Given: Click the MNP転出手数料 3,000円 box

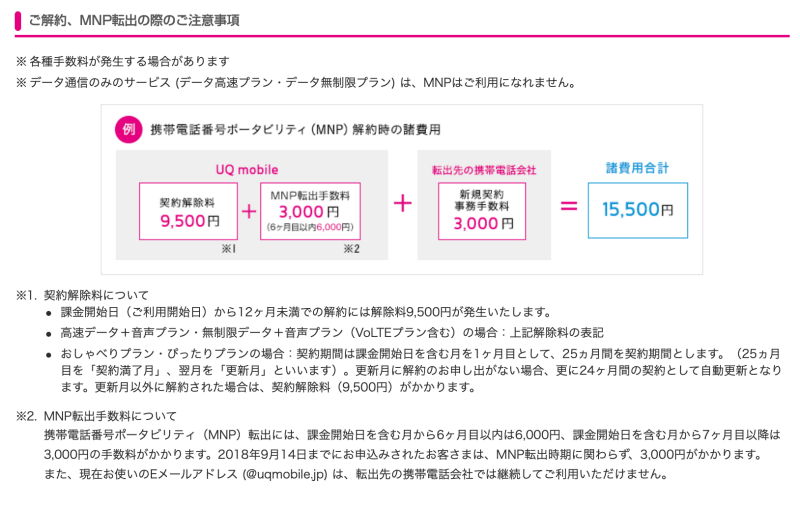Looking at the screenshot, I should (310, 211).
